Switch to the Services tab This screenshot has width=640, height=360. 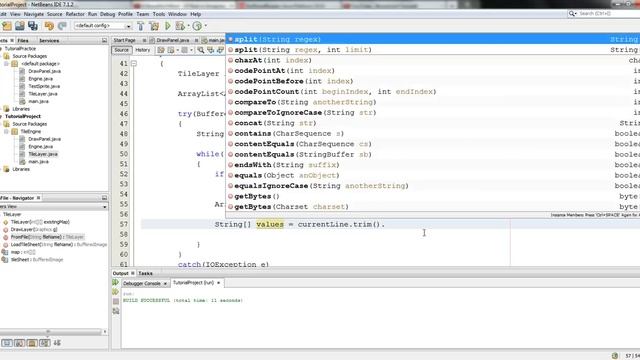pyautogui.click(x=49, y=40)
